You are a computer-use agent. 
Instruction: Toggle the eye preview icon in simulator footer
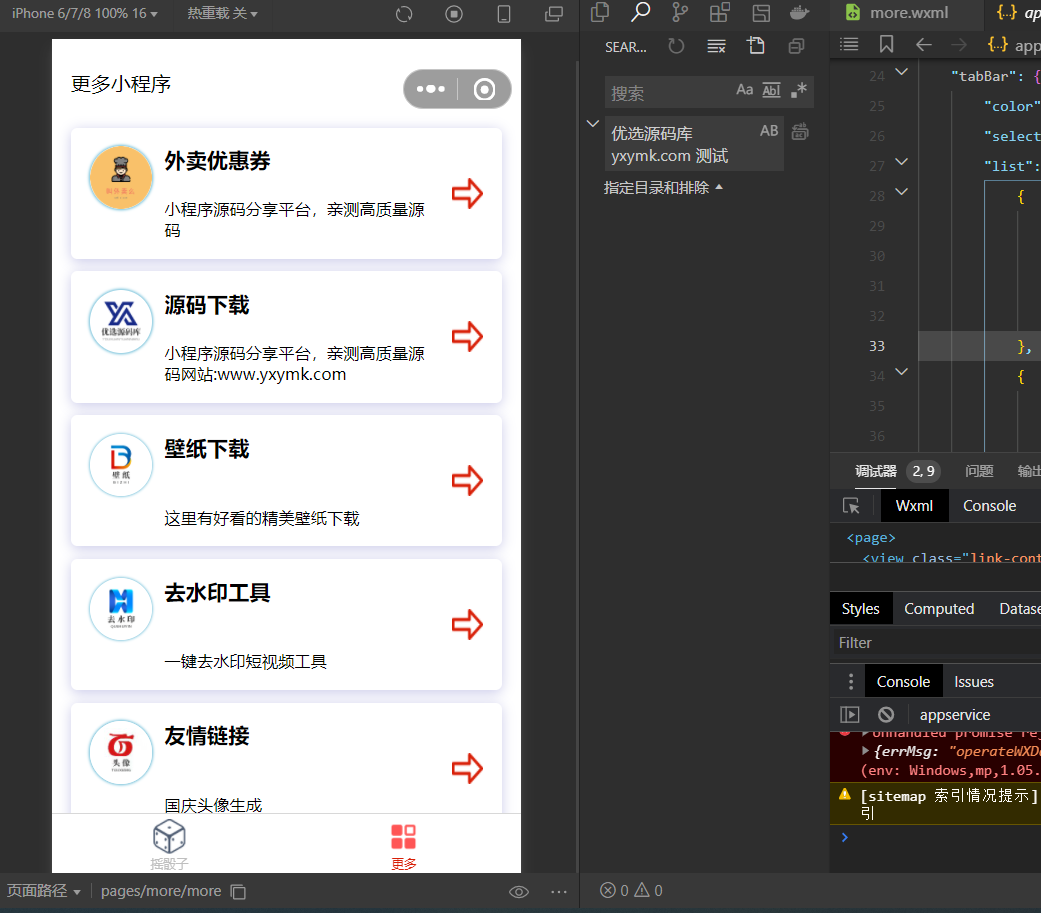(519, 892)
